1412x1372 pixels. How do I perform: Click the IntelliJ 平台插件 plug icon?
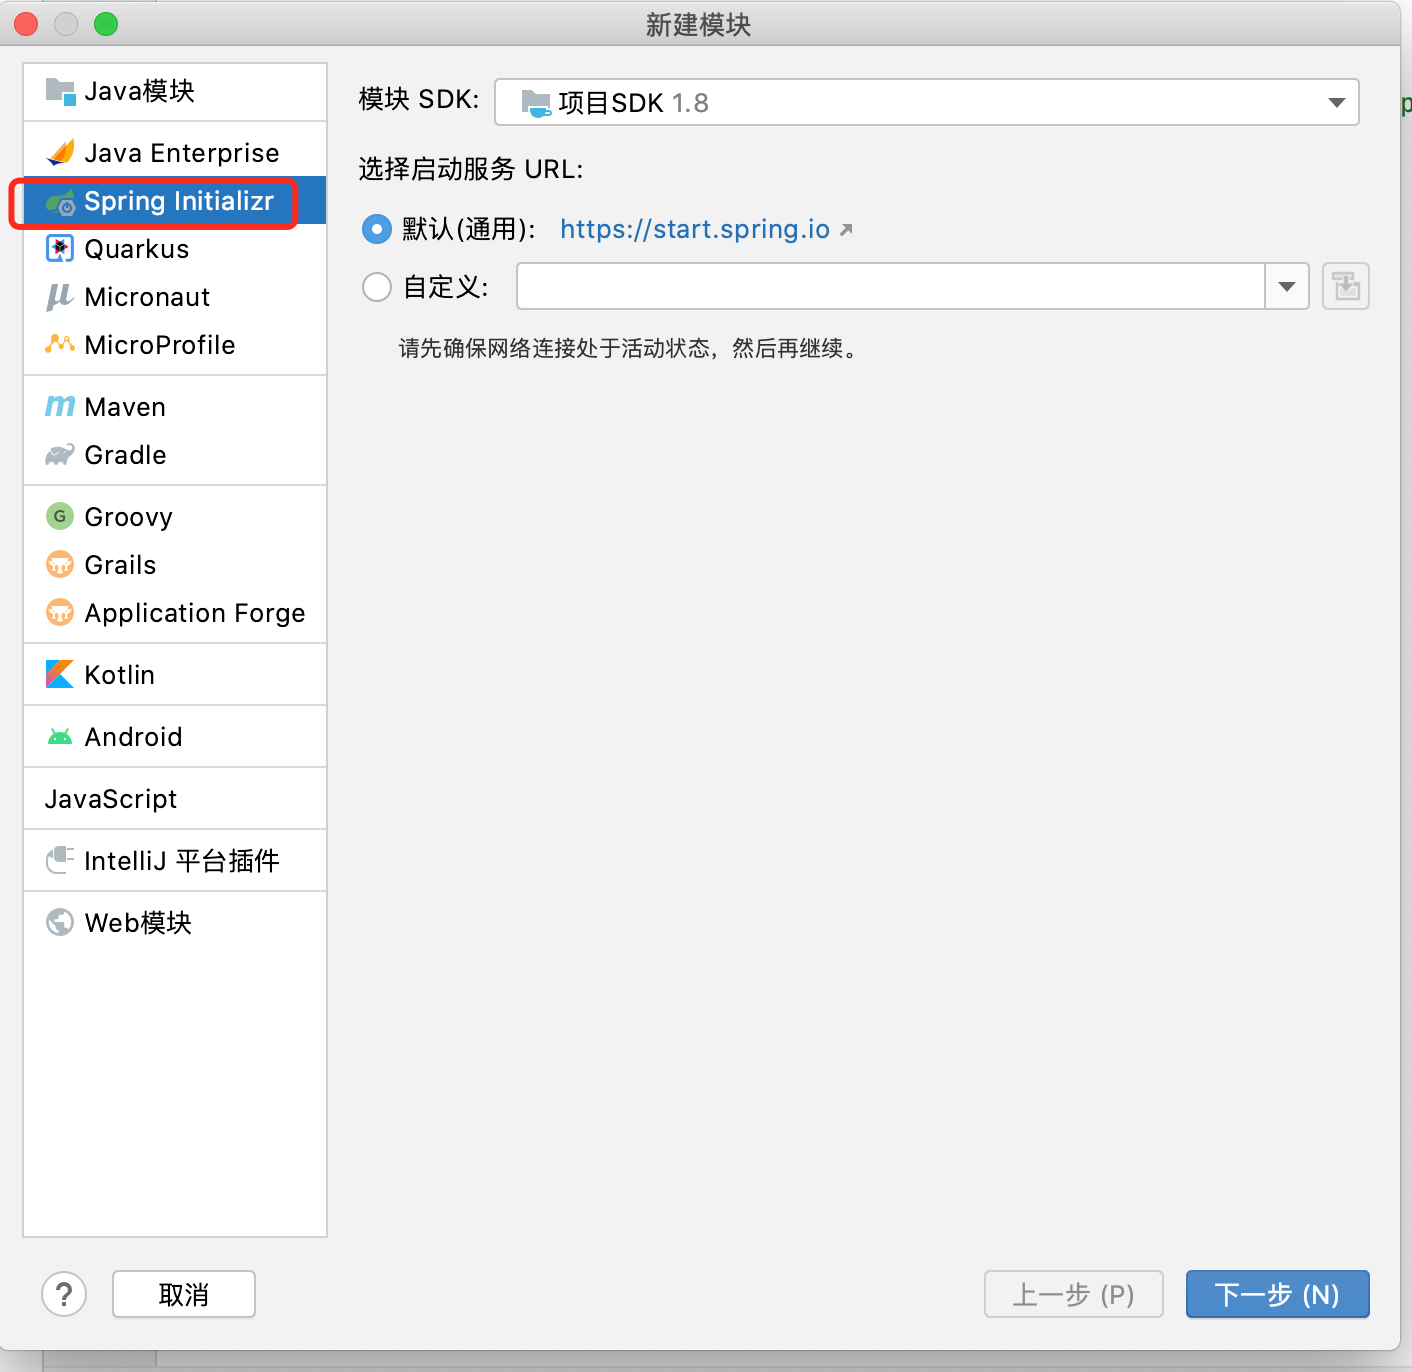click(x=60, y=860)
